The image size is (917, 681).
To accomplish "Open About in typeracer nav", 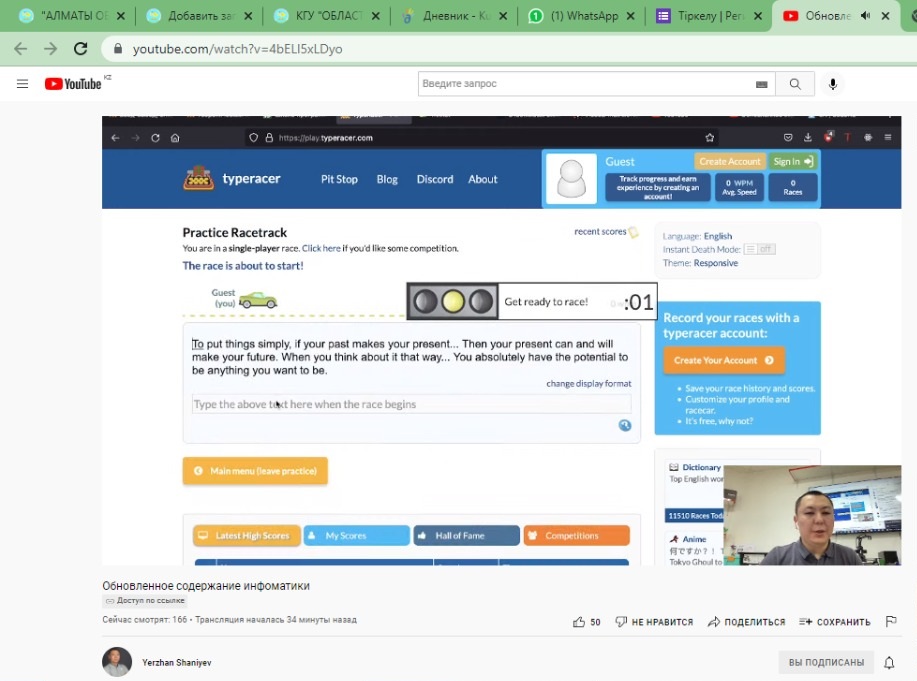I will pos(482,179).
